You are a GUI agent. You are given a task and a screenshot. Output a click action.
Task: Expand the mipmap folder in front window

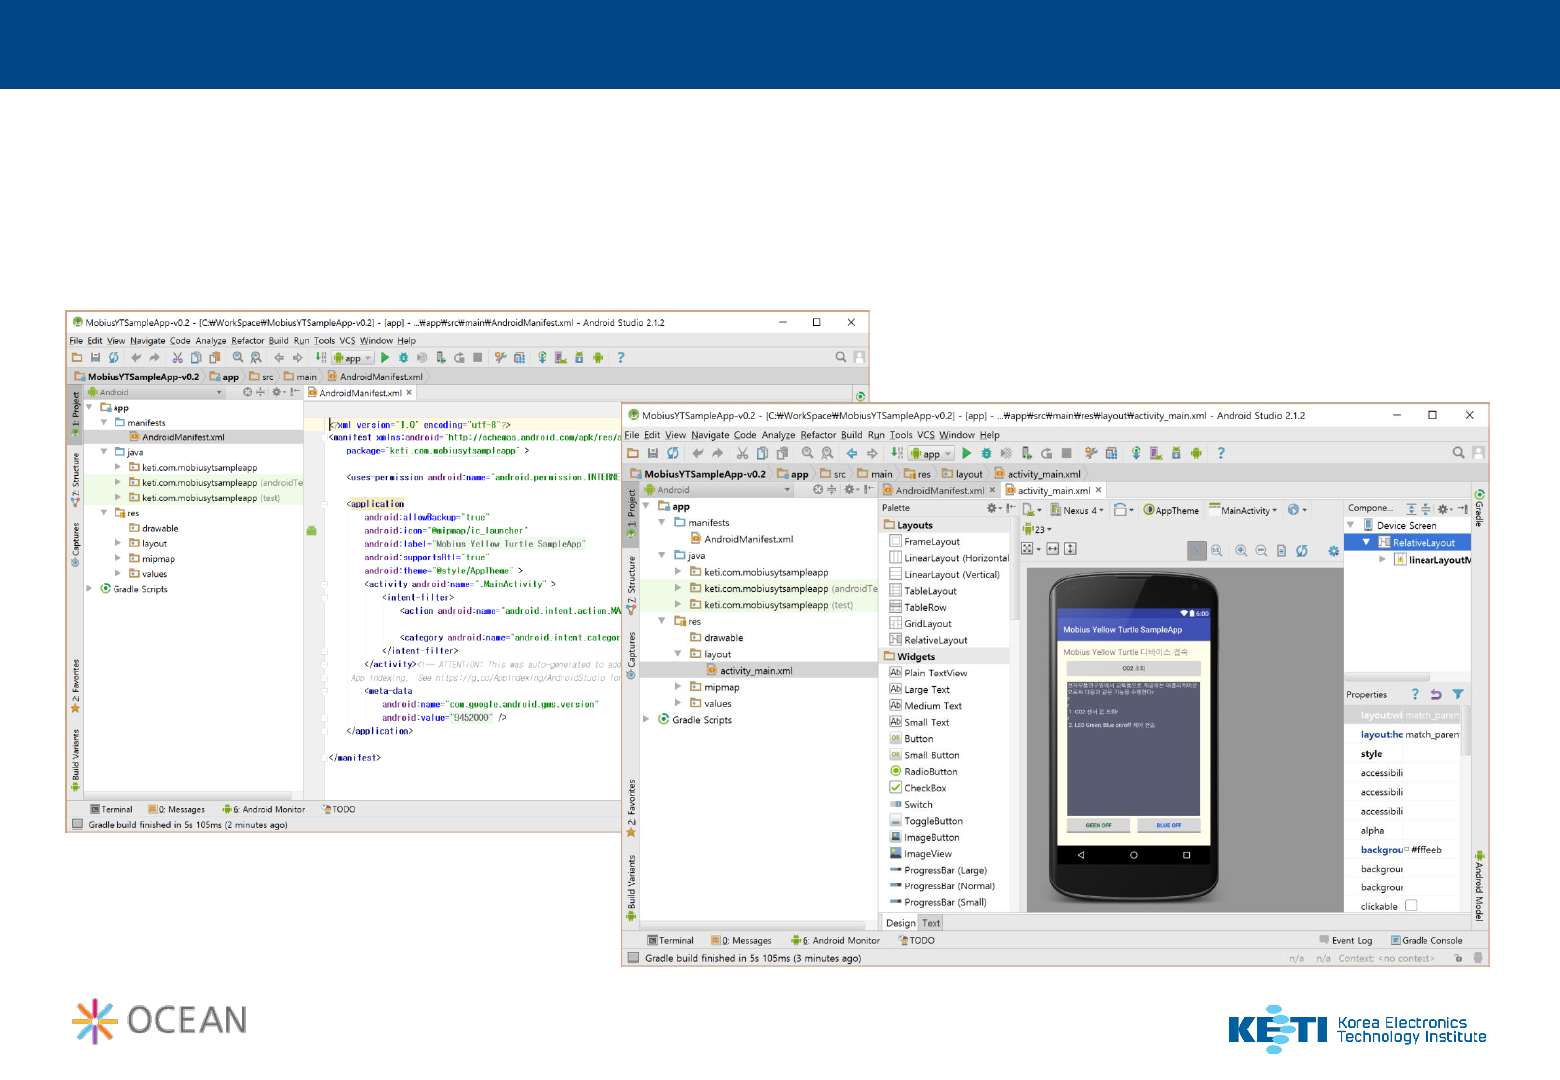tap(678, 687)
